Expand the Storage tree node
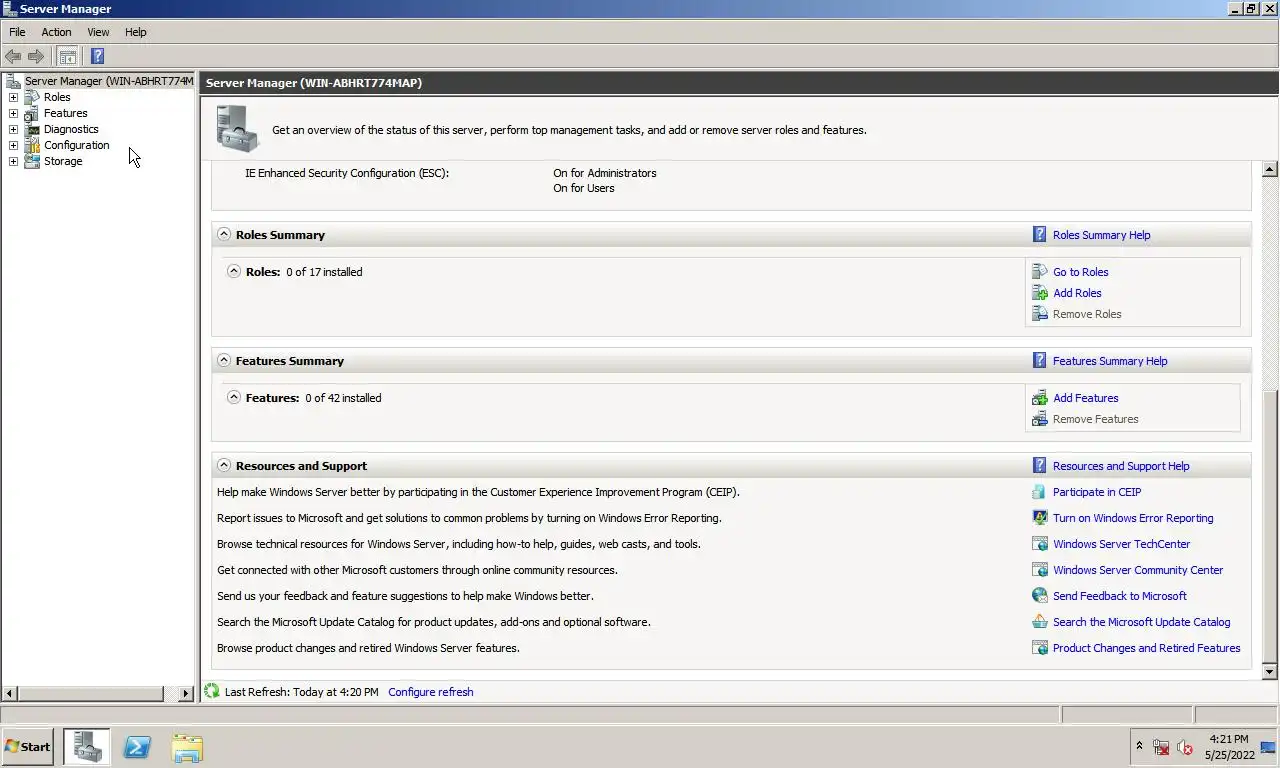Image resolution: width=1280 pixels, height=768 pixels. click(13, 161)
